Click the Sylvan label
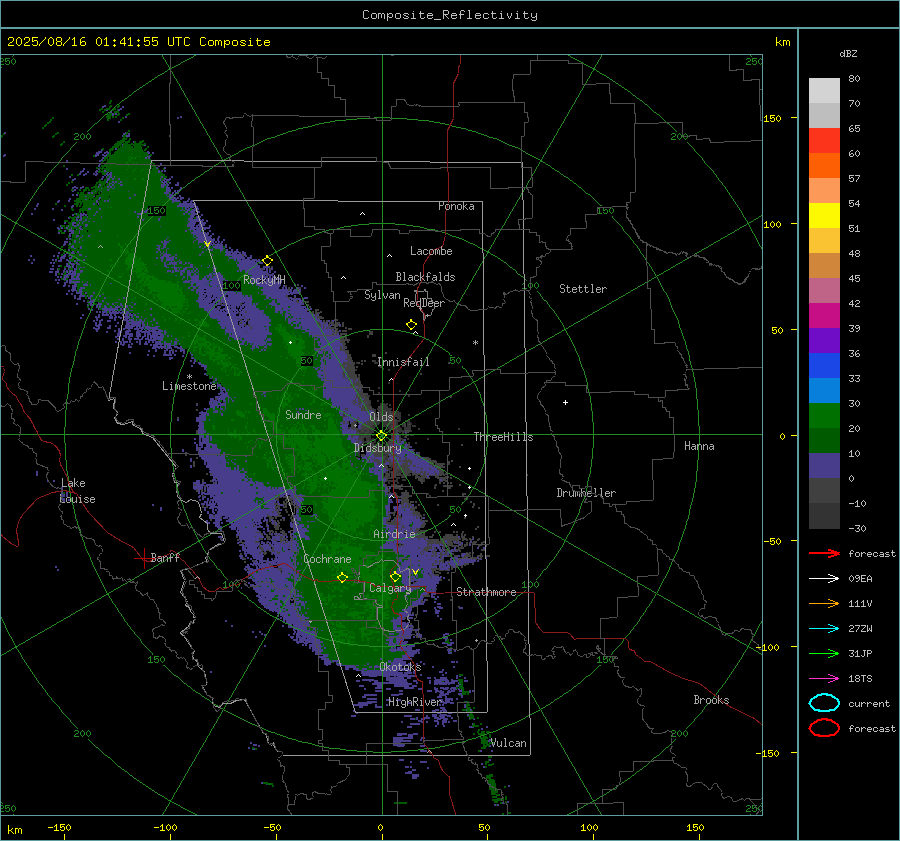 [382, 295]
